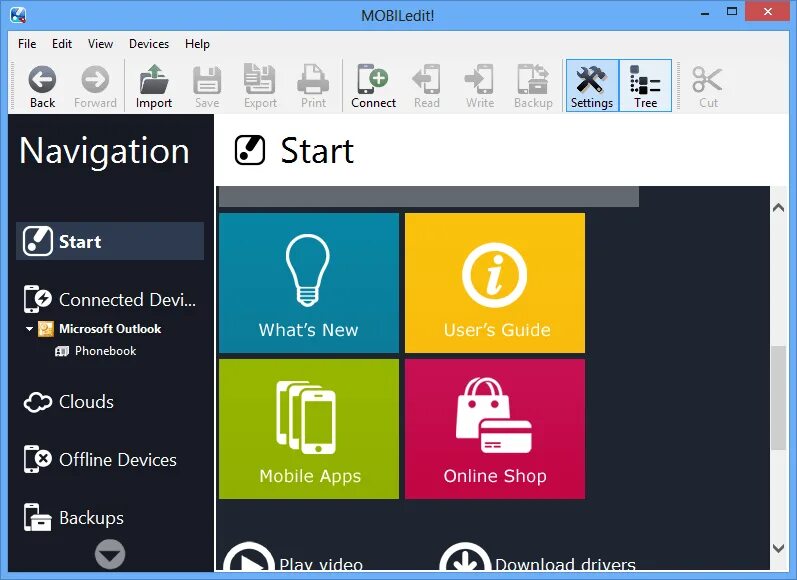The height and width of the screenshot is (580, 797).
Task: Maximize the MOBILedit window
Action: pos(732,12)
